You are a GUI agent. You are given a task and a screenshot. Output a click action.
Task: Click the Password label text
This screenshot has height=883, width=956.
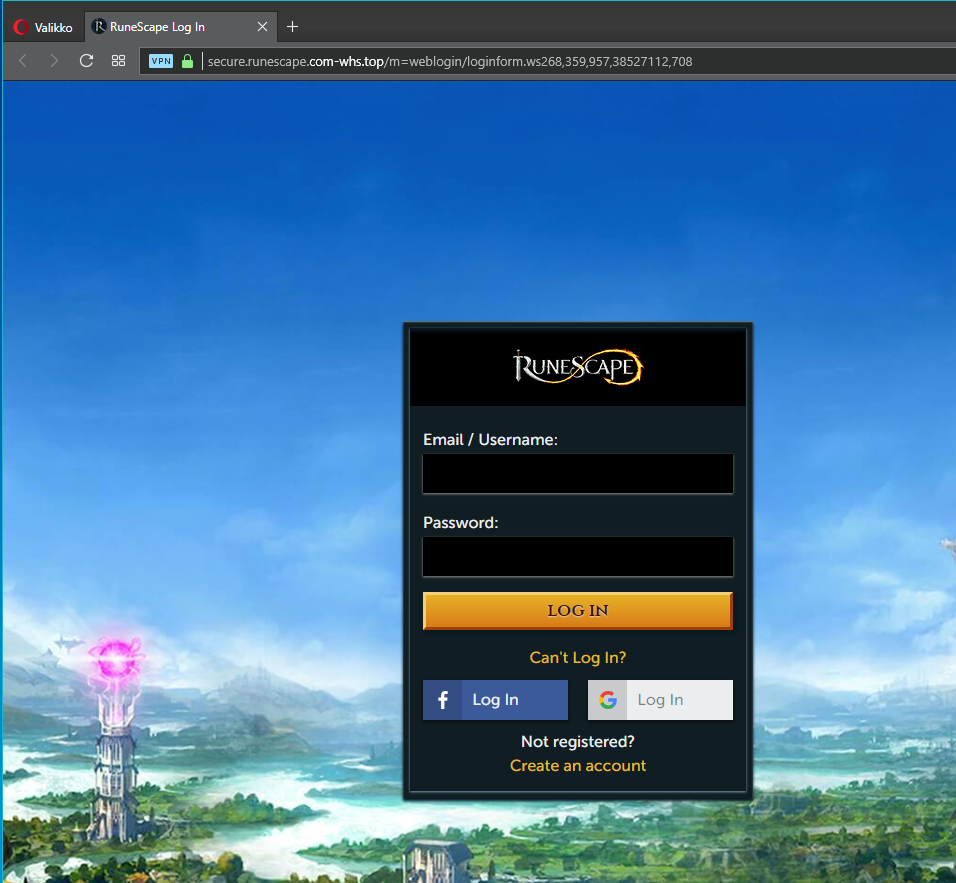click(x=461, y=523)
